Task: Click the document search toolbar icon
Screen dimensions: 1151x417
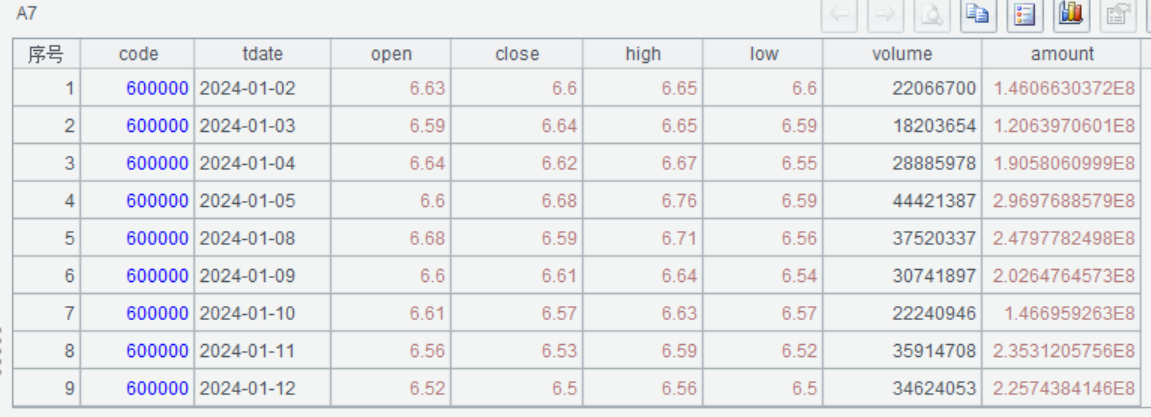Action: point(931,15)
